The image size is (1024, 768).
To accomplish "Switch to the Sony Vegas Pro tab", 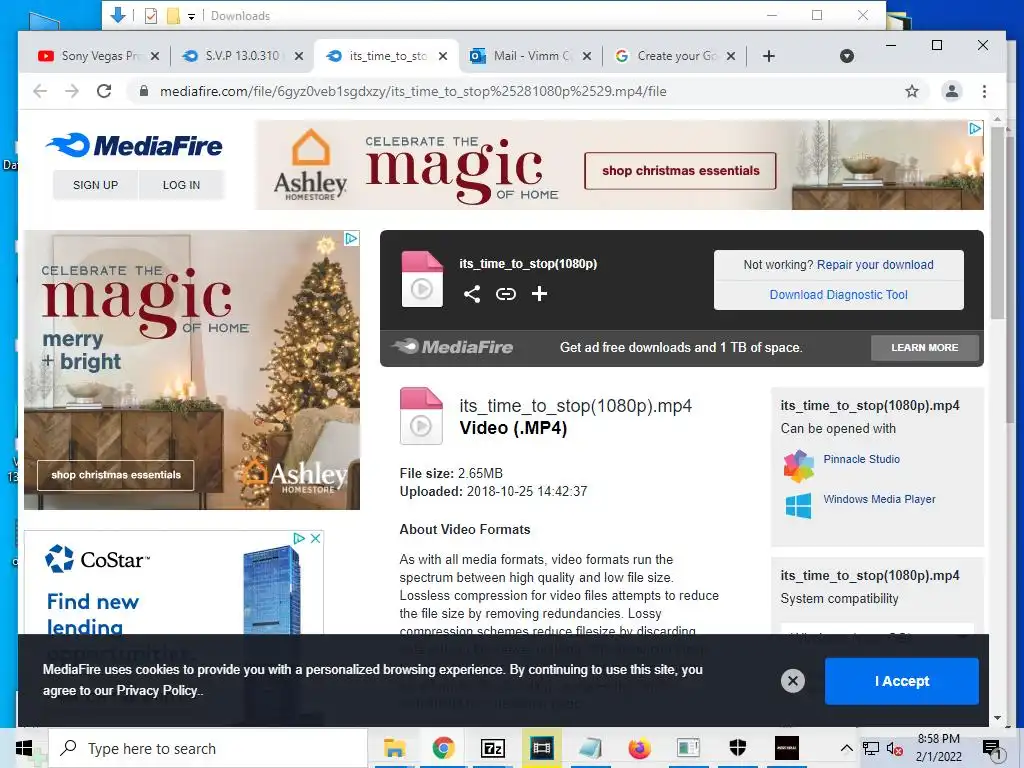I will [99, 56].
